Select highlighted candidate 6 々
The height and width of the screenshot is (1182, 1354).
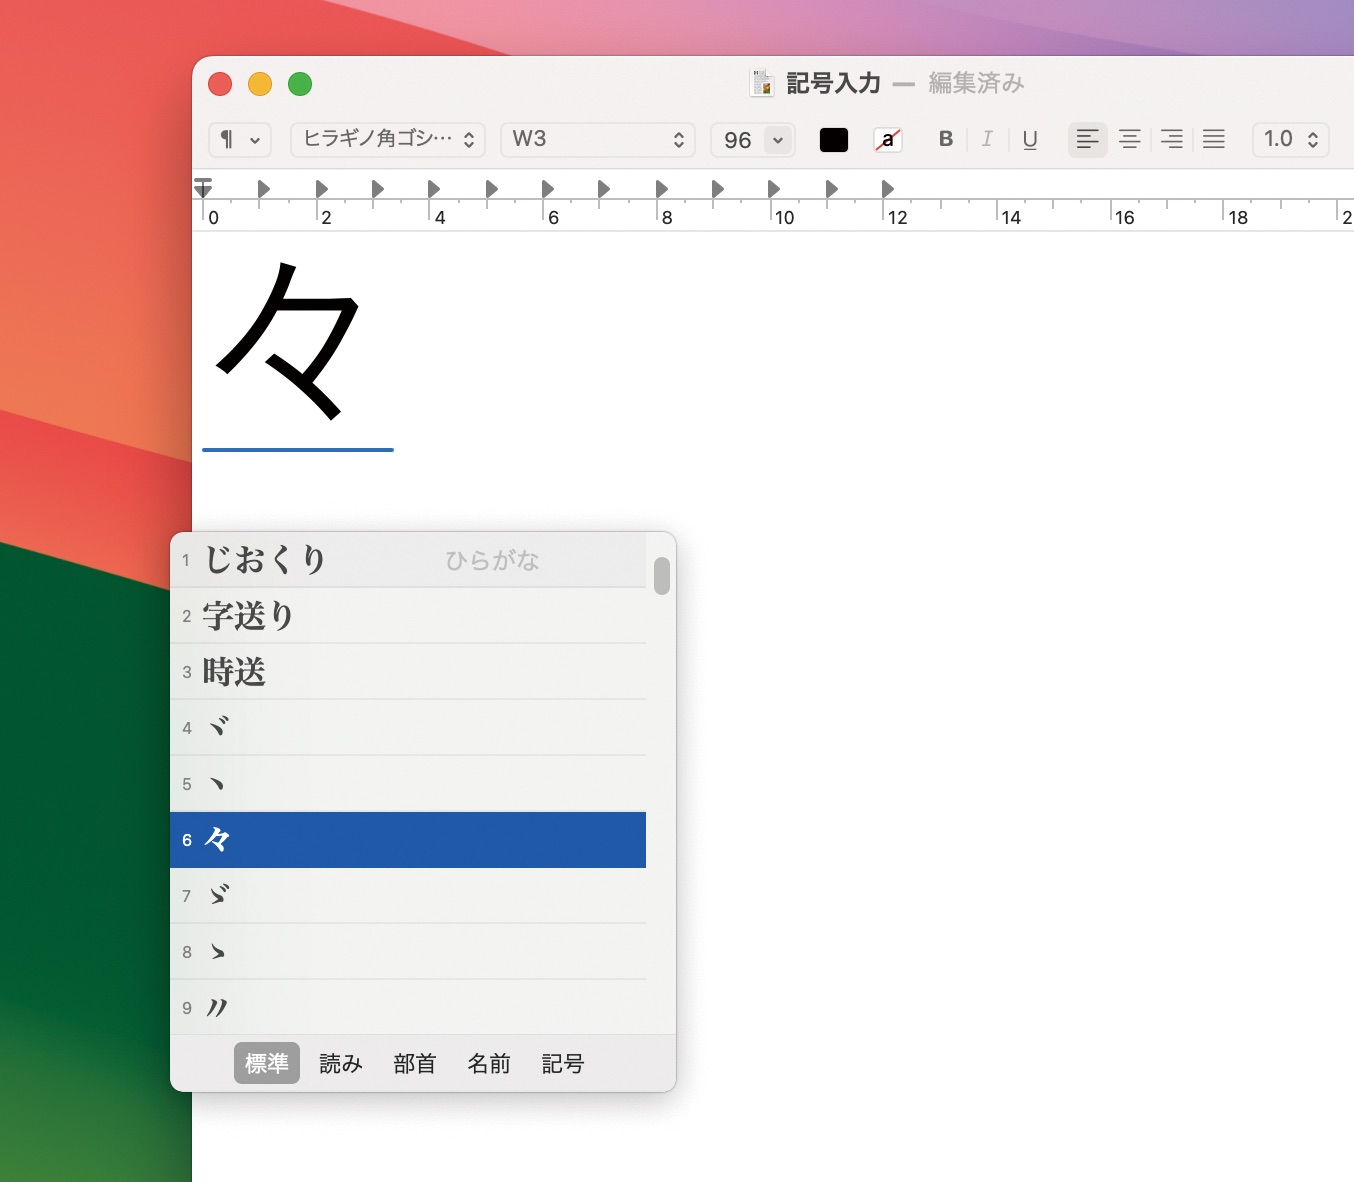pos(408,840)
